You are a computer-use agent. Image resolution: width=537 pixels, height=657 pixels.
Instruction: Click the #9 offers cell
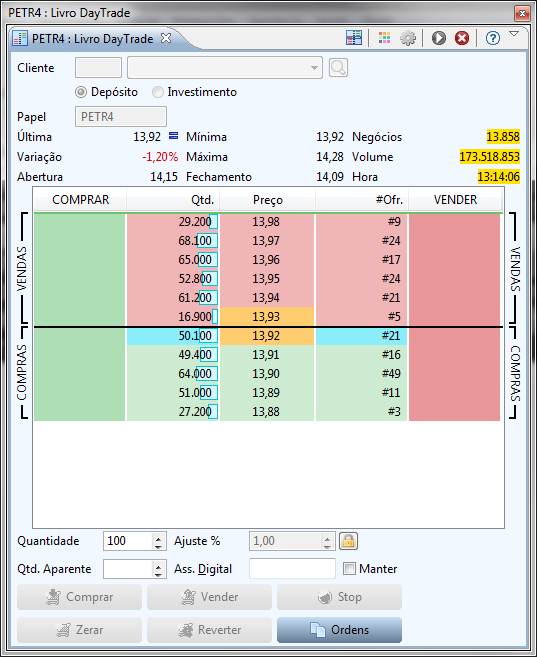click(x=361, y=222)
